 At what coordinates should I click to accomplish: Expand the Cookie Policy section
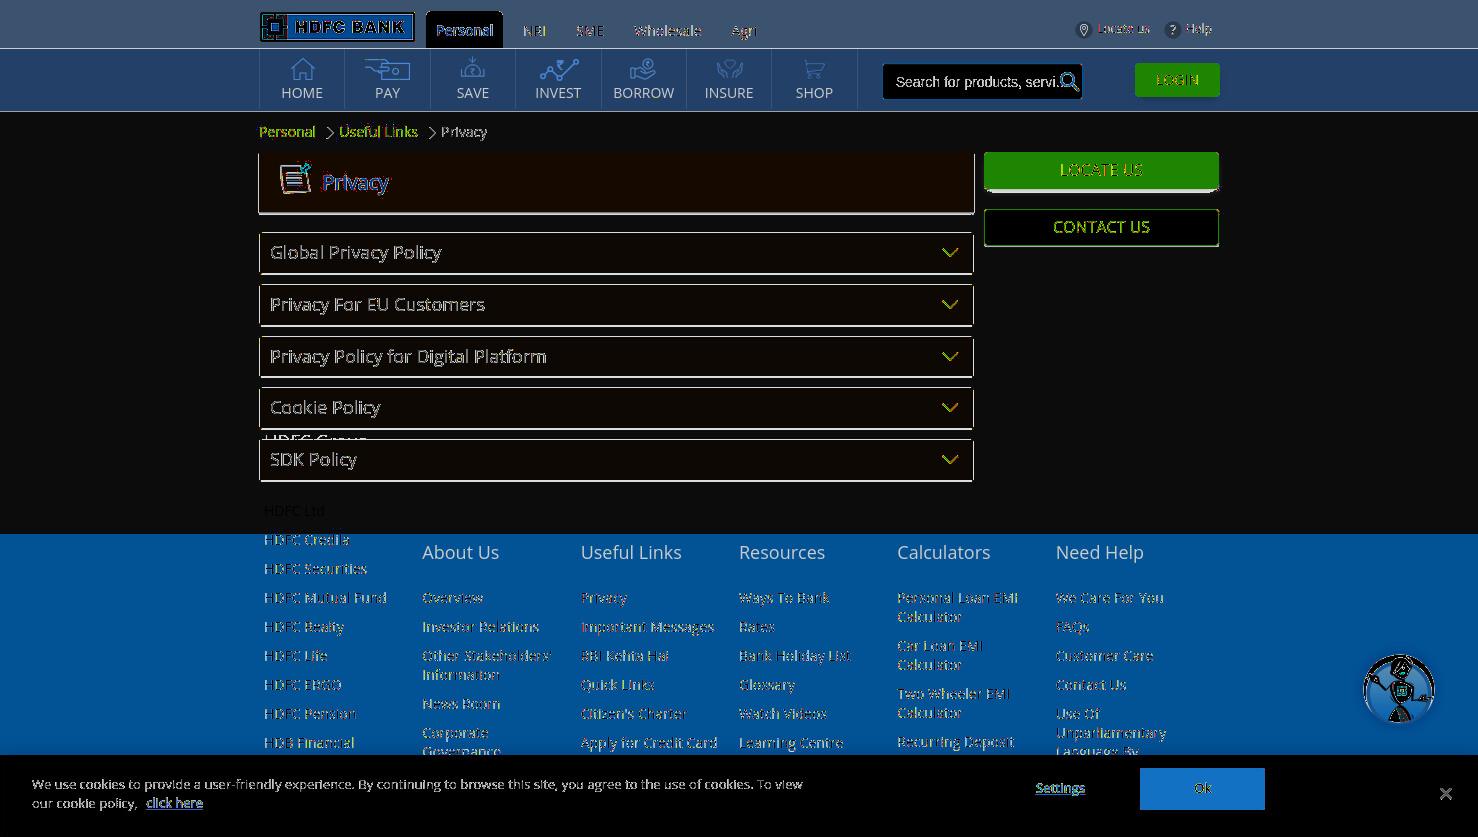point(616,408)
